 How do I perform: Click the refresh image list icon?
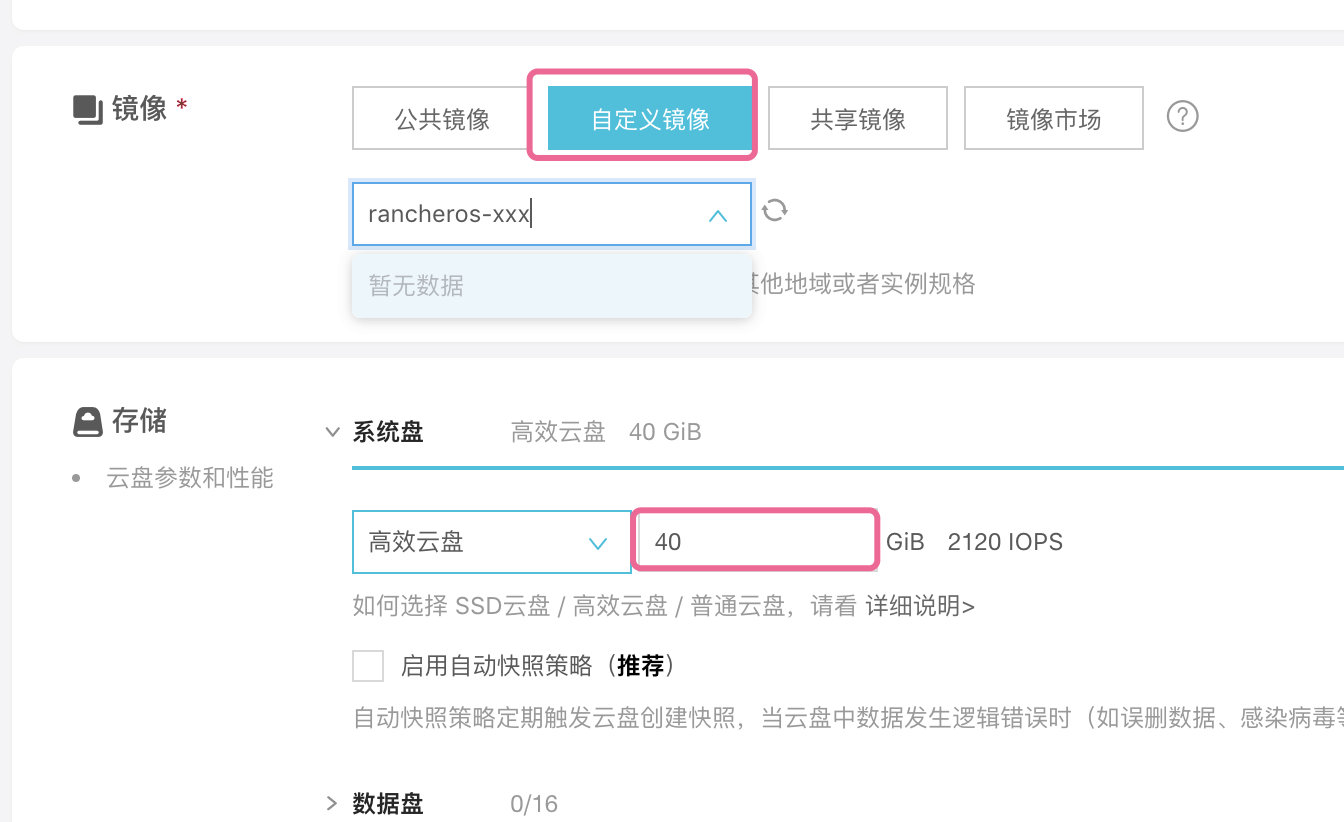coord(775,211)
